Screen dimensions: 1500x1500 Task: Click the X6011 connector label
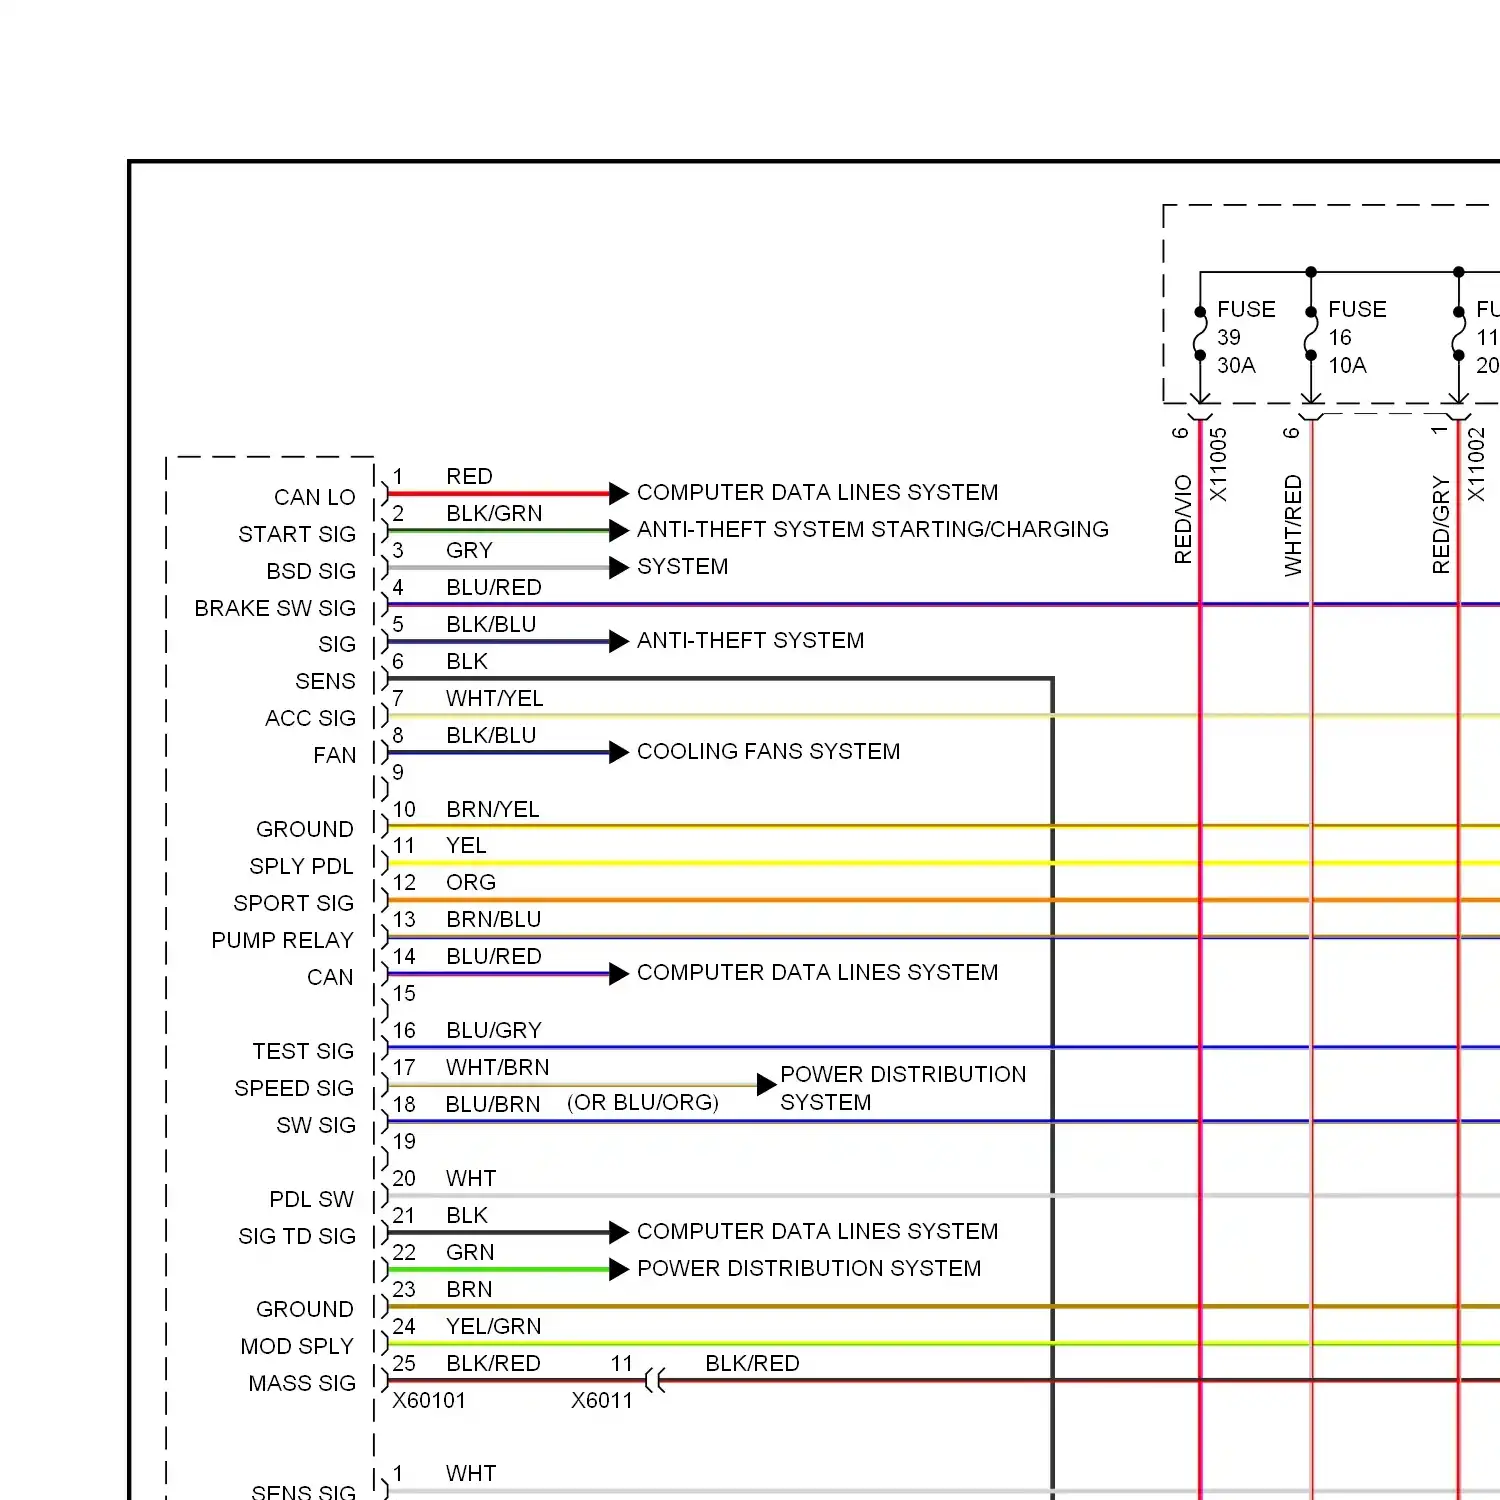click(602, 1400)
